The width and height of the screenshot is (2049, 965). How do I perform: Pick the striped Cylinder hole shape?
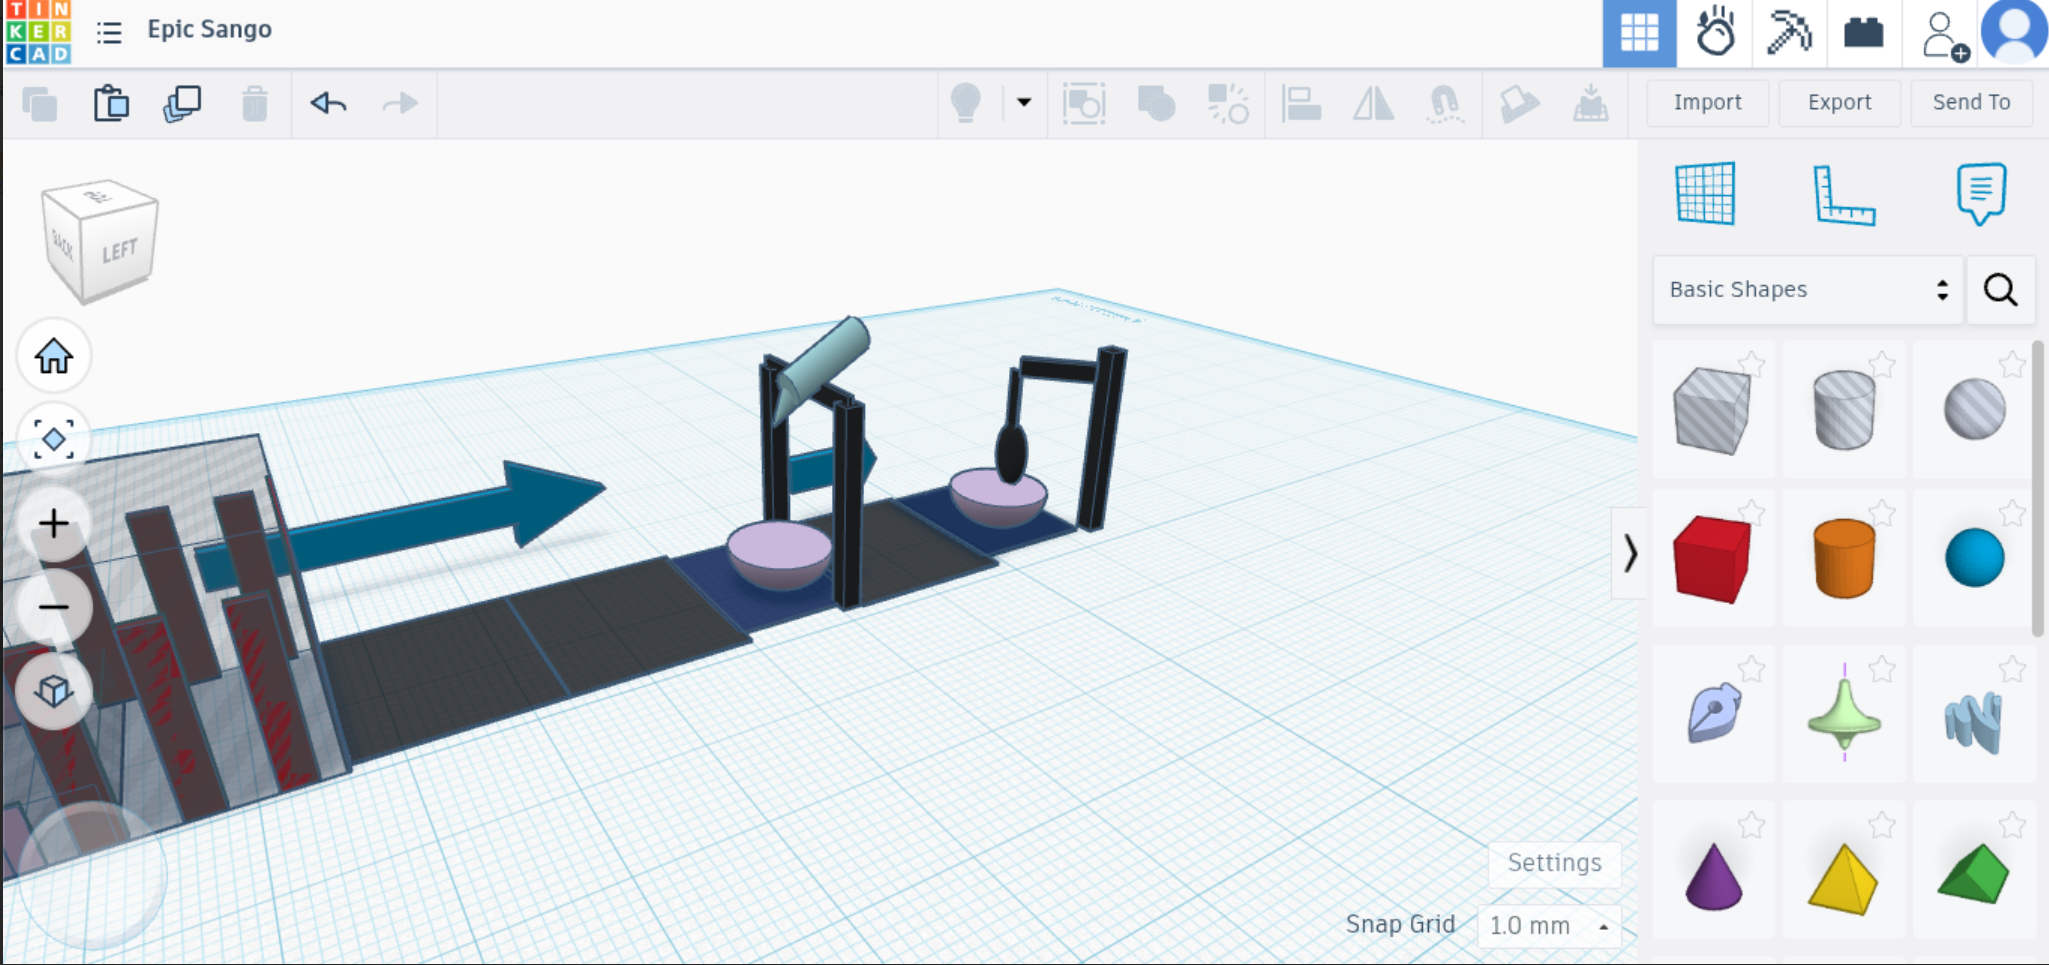[1844, 410]
